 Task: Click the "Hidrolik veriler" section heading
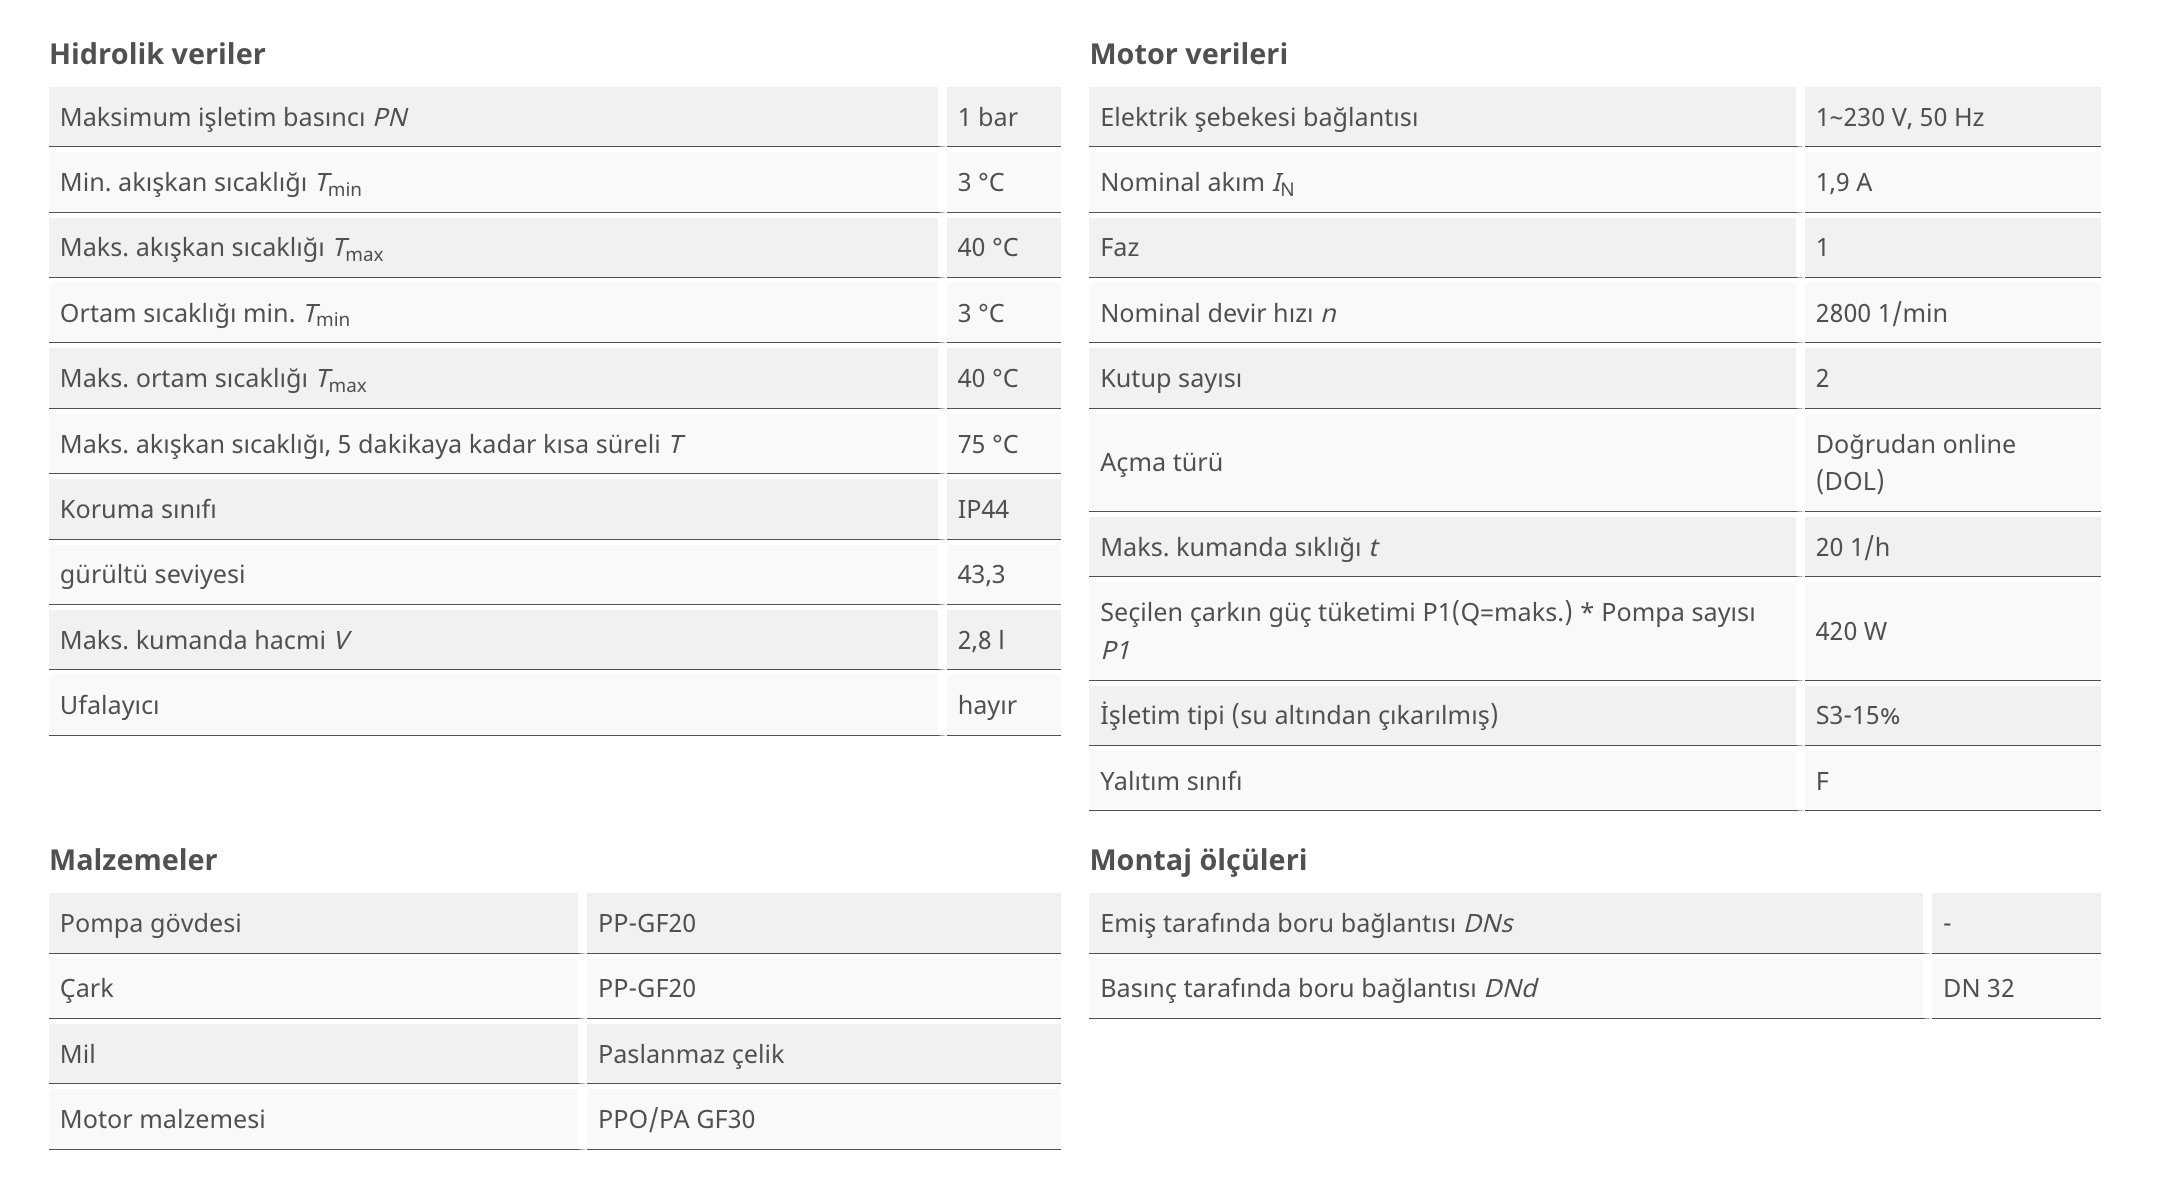tap(157, 54)
